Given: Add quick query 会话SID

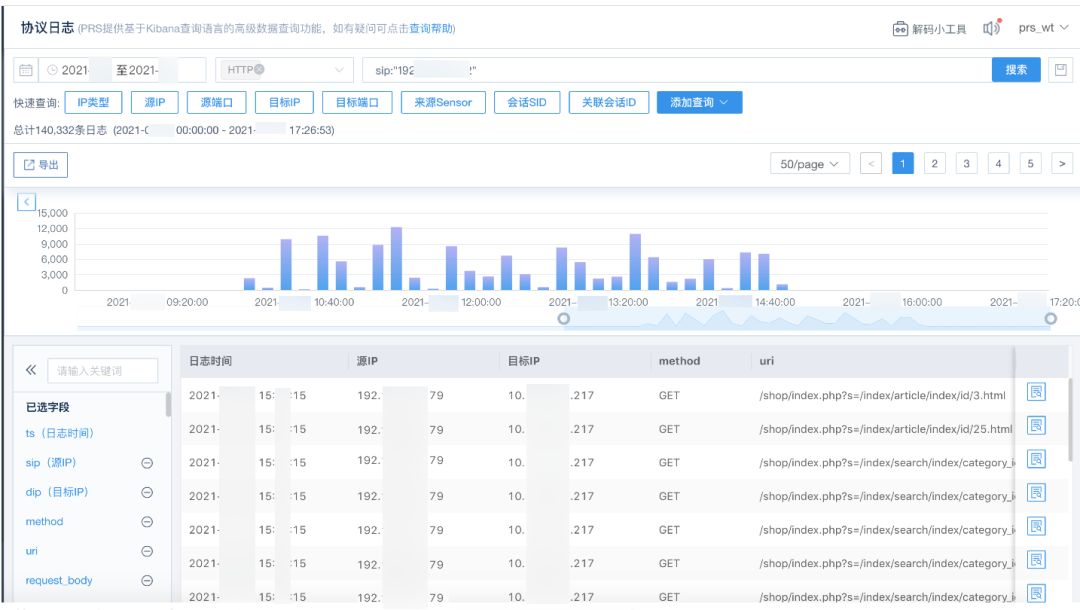Looking at the screenshot, I should click(x=527, y=103).
